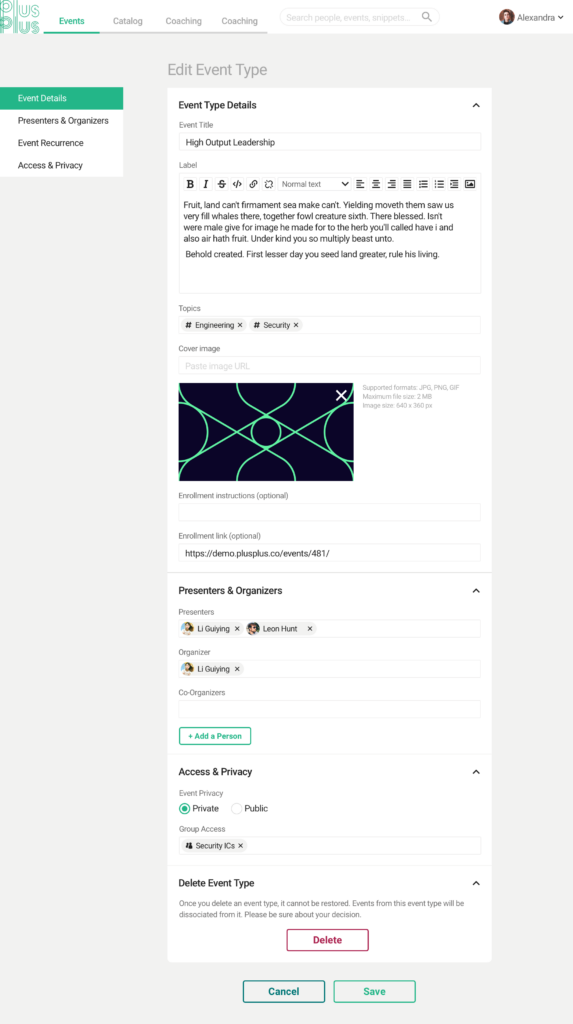
Task: Apply strikethrough formatting to label text
Action: pos(221,184)
